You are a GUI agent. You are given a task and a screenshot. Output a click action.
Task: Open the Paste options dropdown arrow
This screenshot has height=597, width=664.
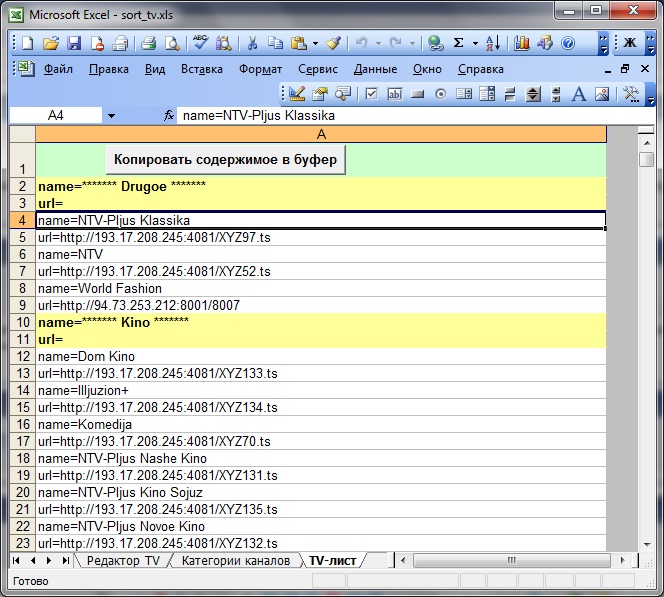(315, 43)
